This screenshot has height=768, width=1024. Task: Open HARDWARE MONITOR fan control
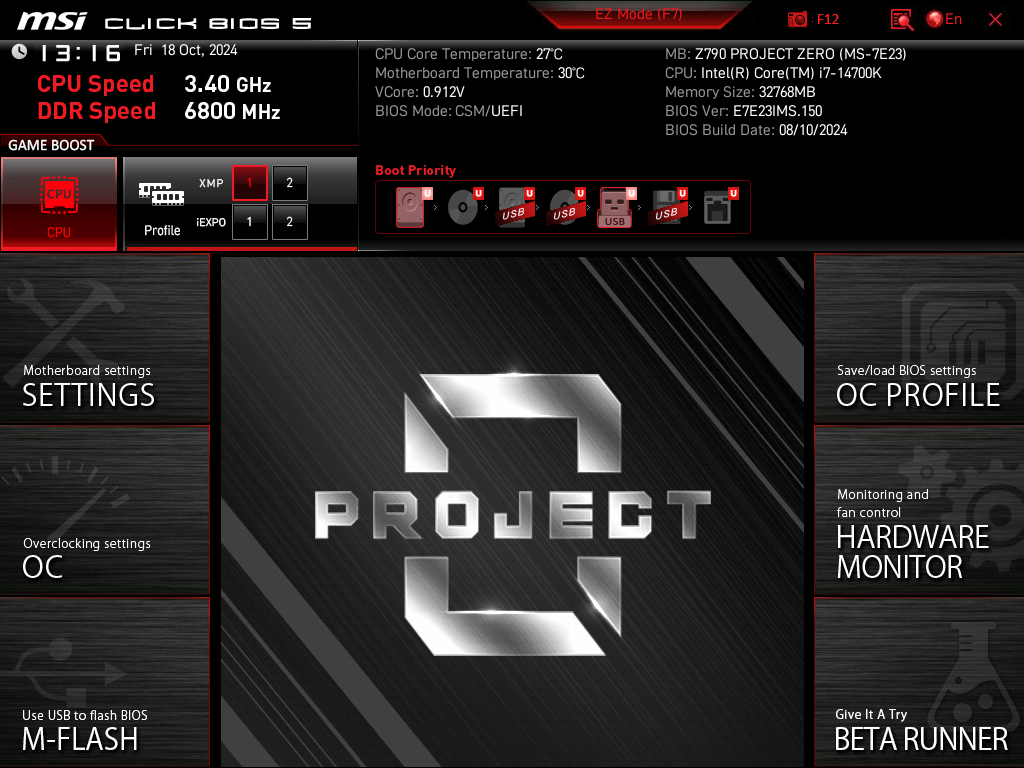[x=919, y=511]
